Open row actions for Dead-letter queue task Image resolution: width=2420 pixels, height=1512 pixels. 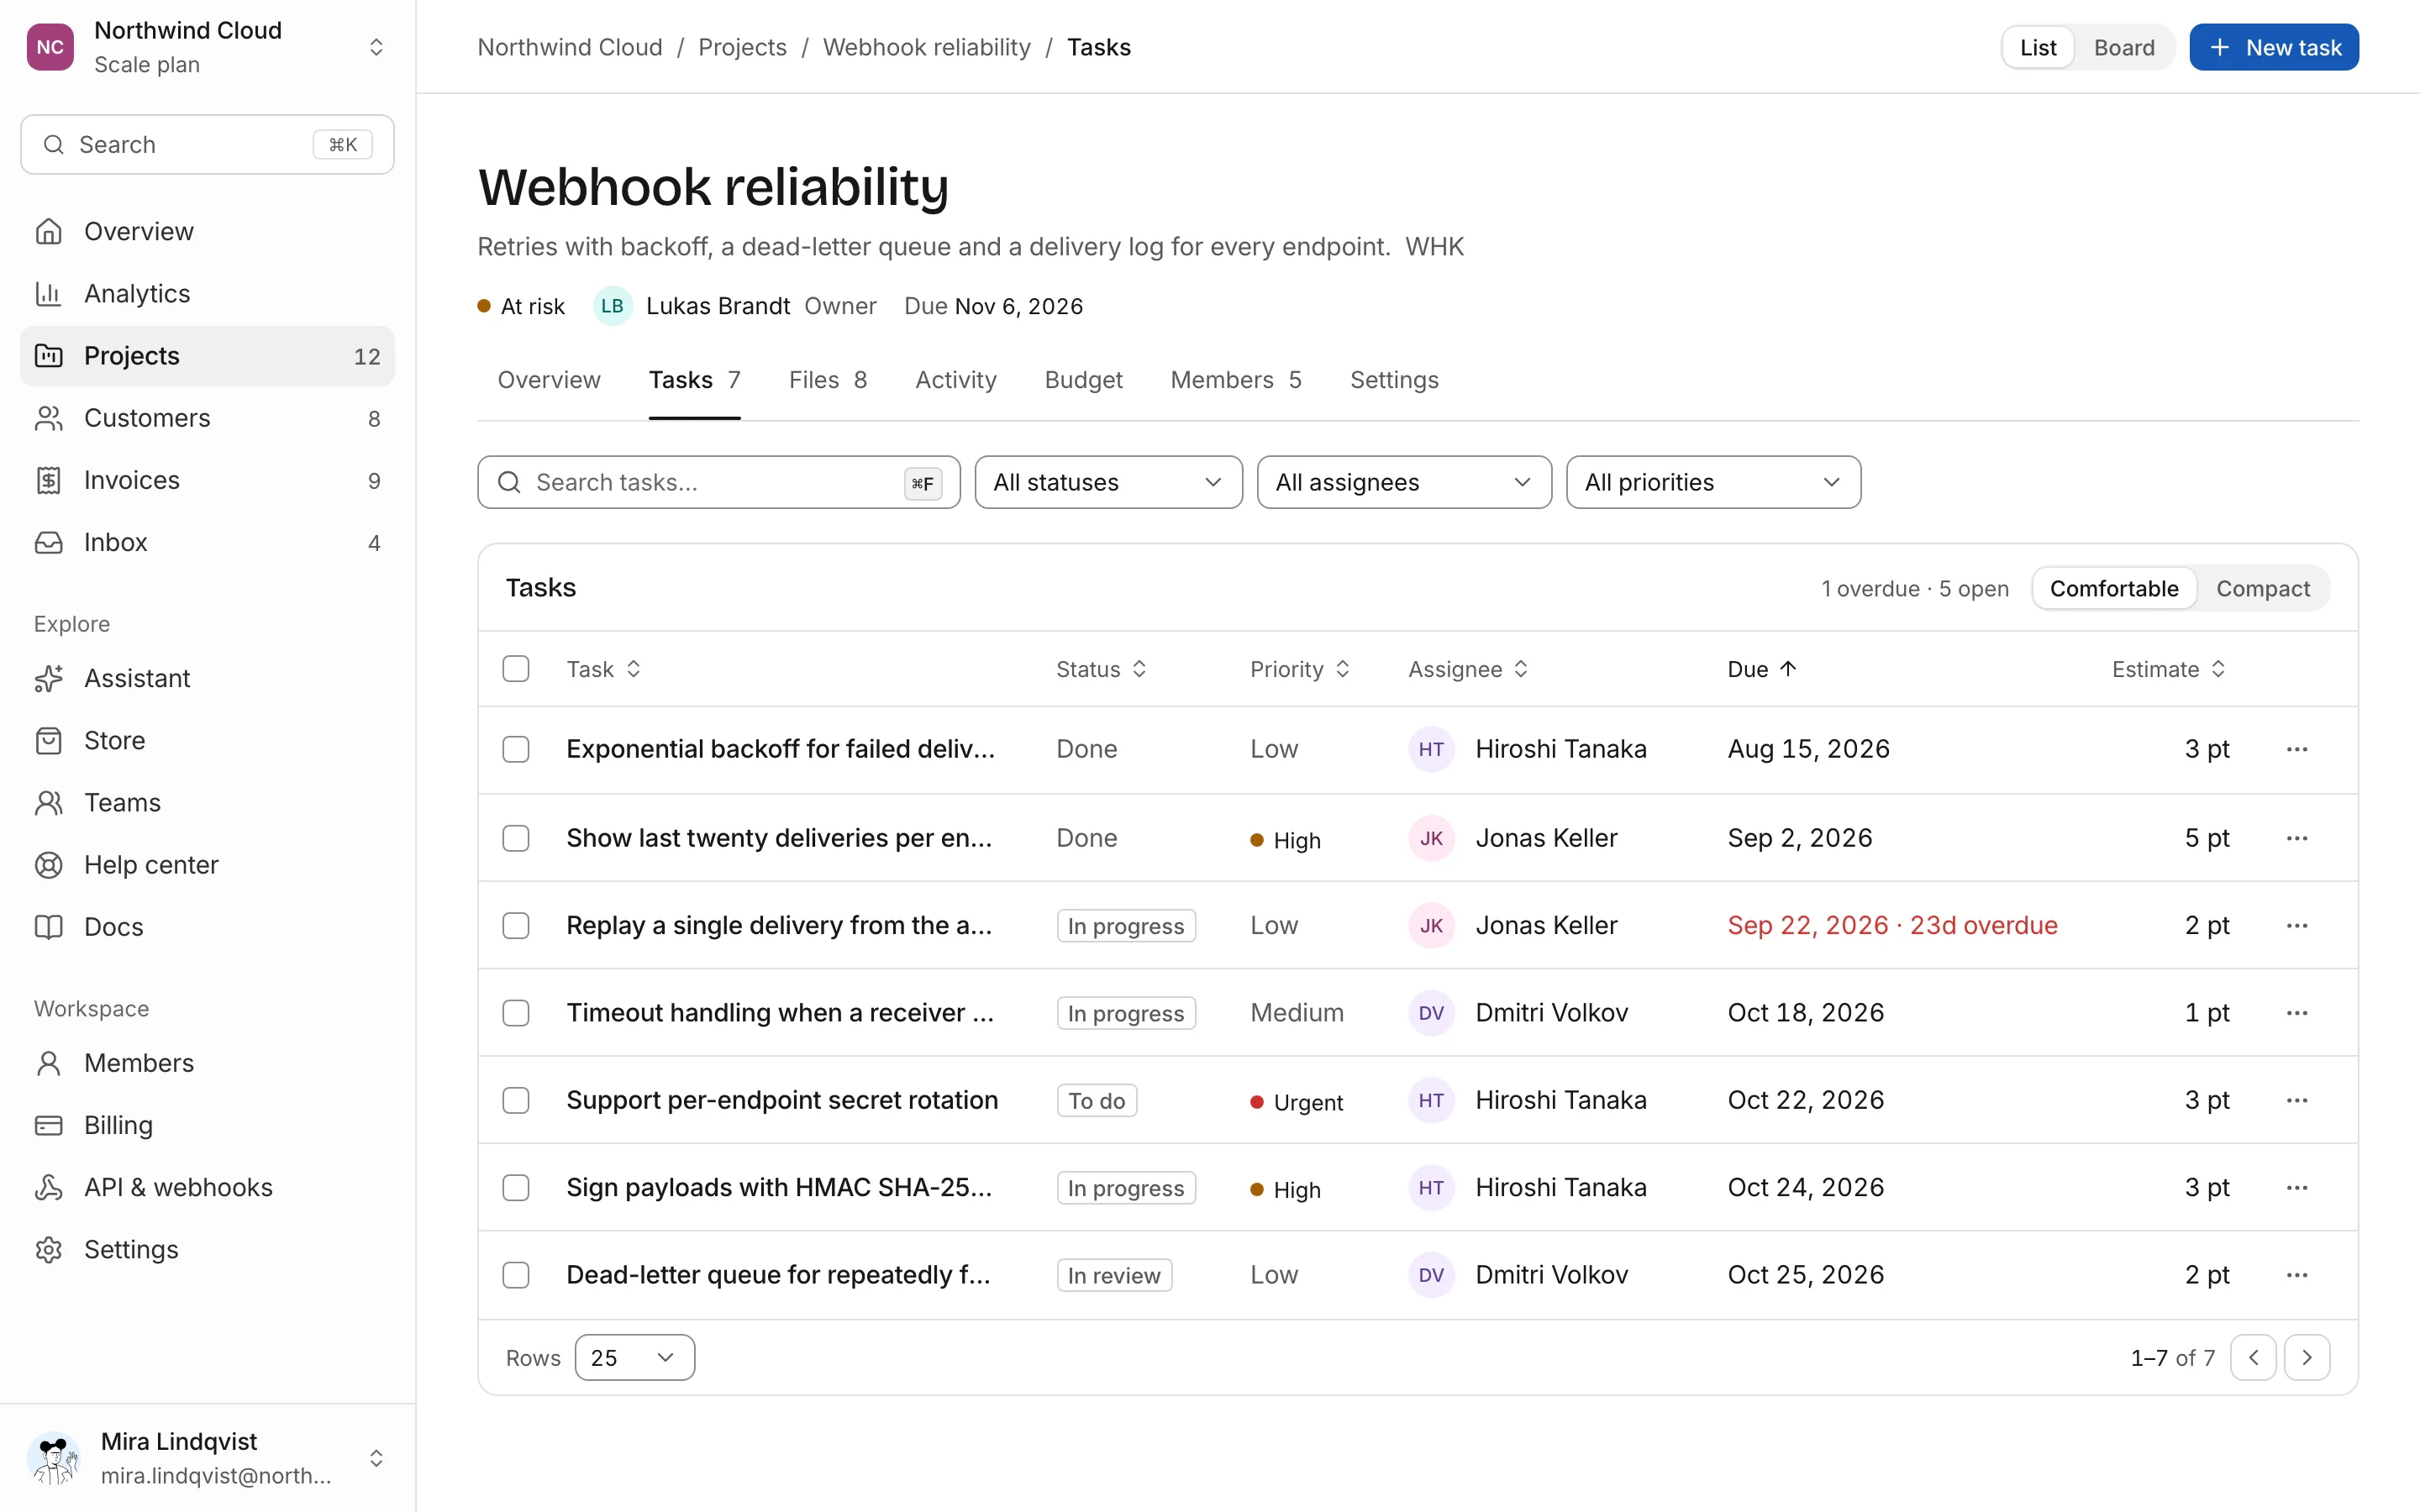pyautogui.click(x=2297, y=1275)
